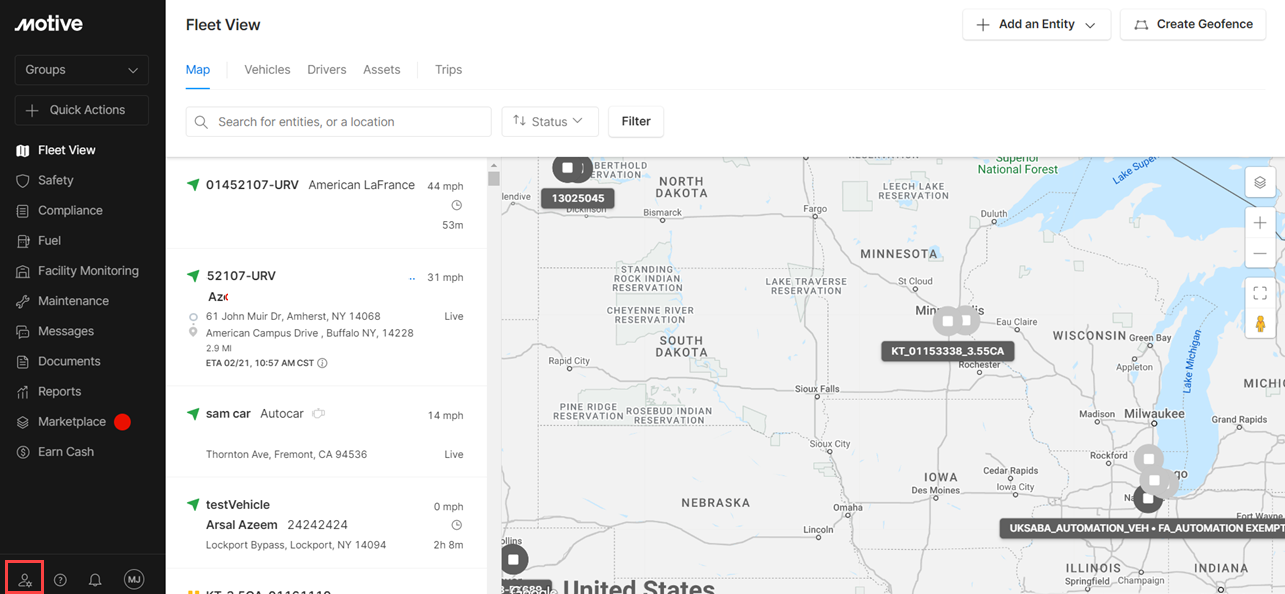Click the UKSABA_AUTOMATION_VEH map label
Screen dimensions: 1285x594
click(1142, 527)
